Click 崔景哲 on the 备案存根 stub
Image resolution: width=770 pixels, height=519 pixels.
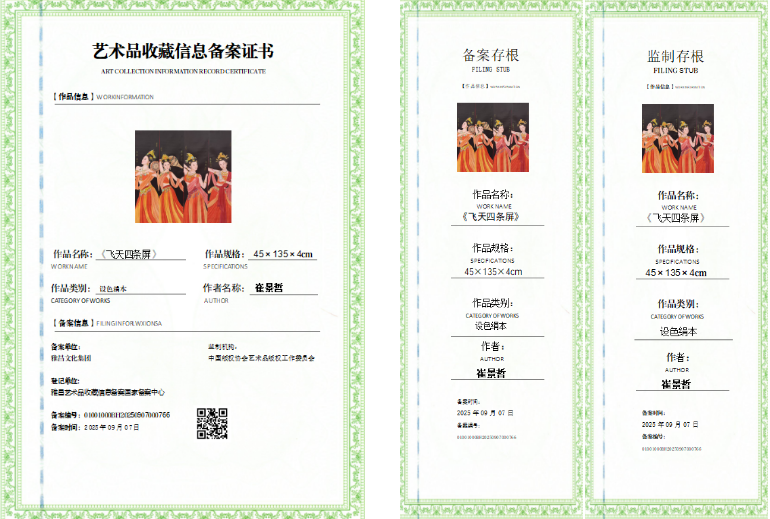[491, 373]
